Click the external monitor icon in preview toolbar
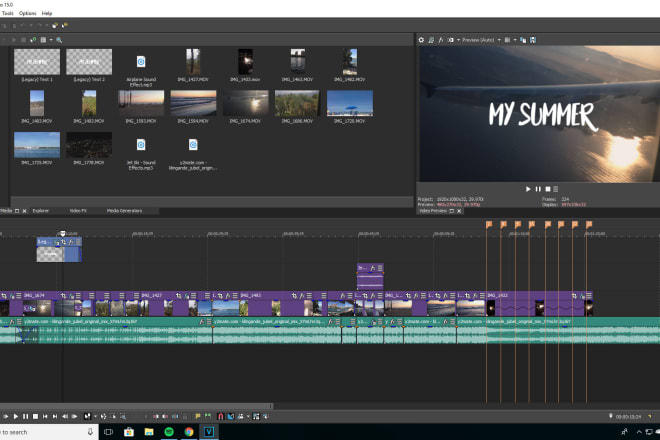The width and height of the screenshot is (660, 440). pos(431,40)
